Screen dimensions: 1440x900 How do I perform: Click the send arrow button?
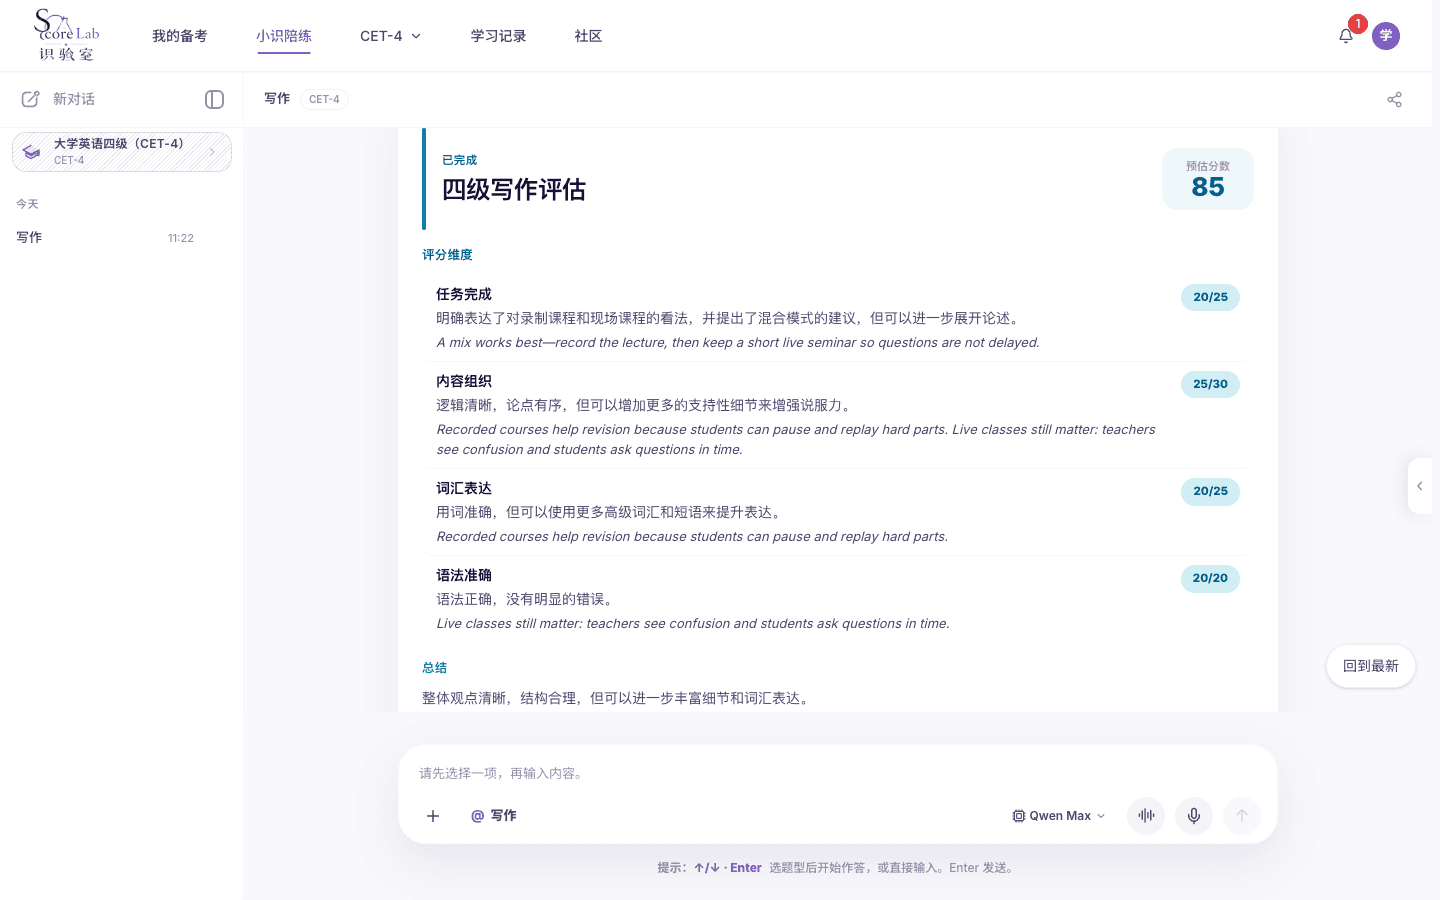pyautogui.click(x=1242, y=816)
